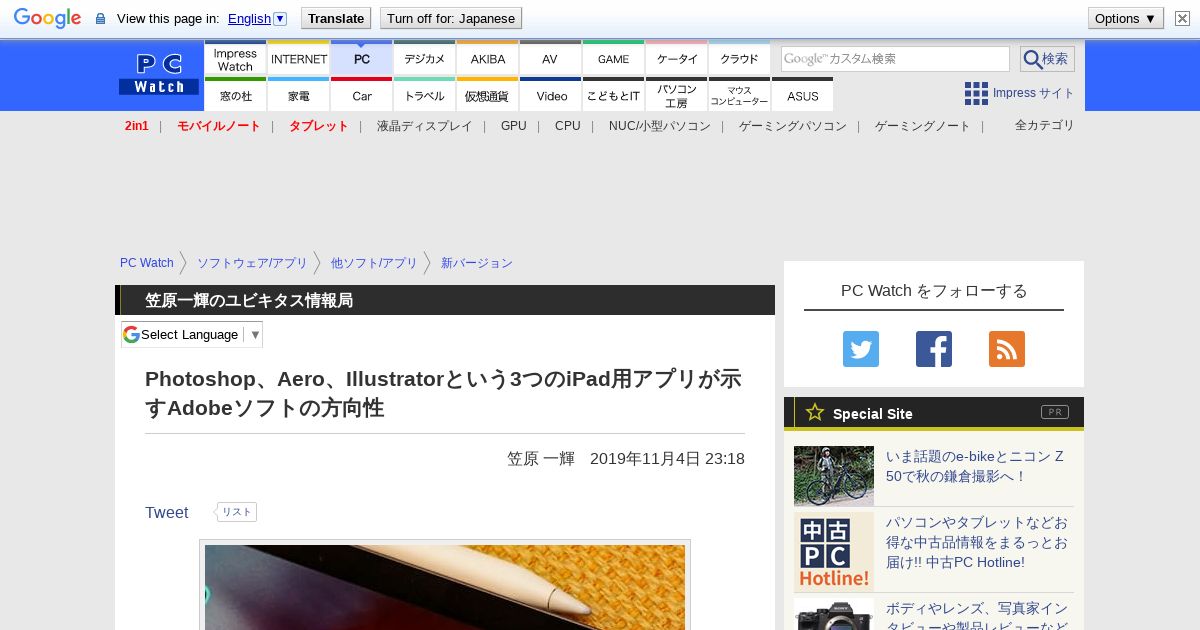The image size is (1200, 630).
Task: Click the ソフトウェア/アプリ breadcrumb
Action: [x=252, y=263]
